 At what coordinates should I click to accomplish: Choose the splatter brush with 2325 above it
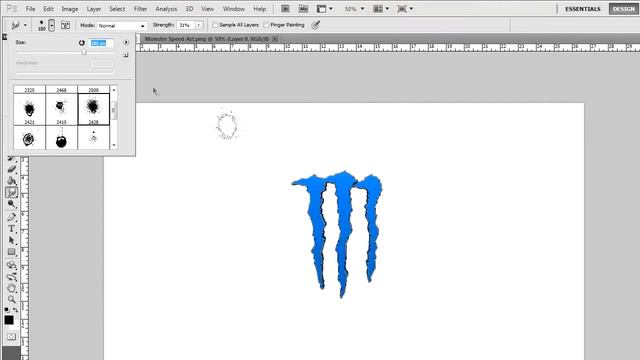29,109
